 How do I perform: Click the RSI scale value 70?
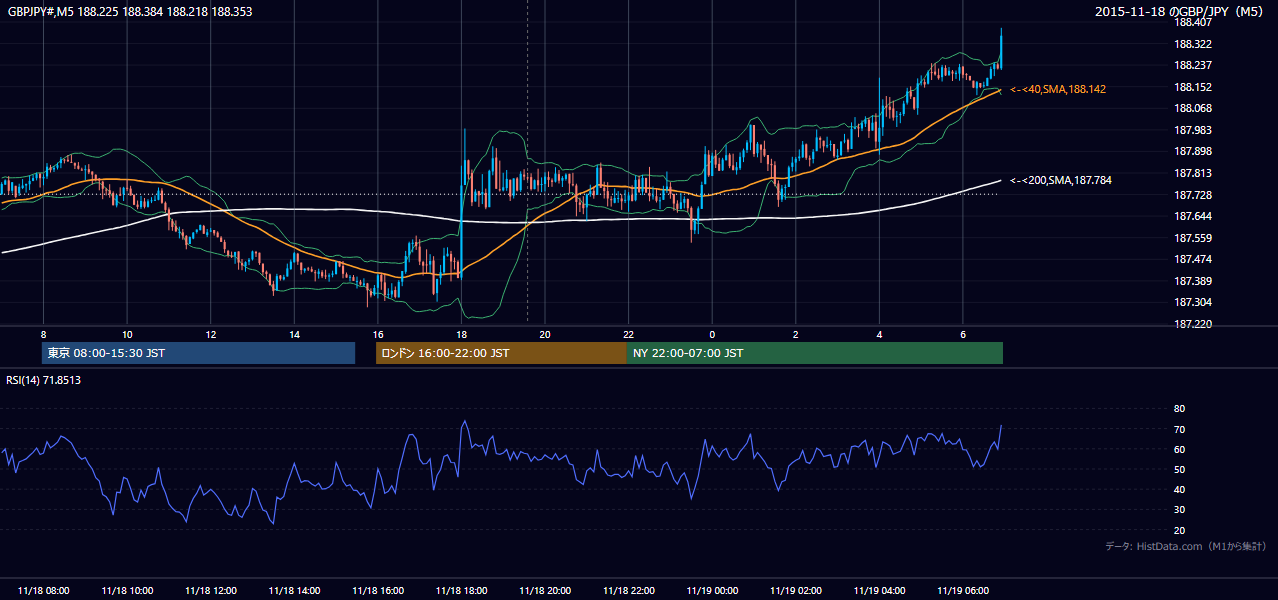click(x=1179, y=430)
